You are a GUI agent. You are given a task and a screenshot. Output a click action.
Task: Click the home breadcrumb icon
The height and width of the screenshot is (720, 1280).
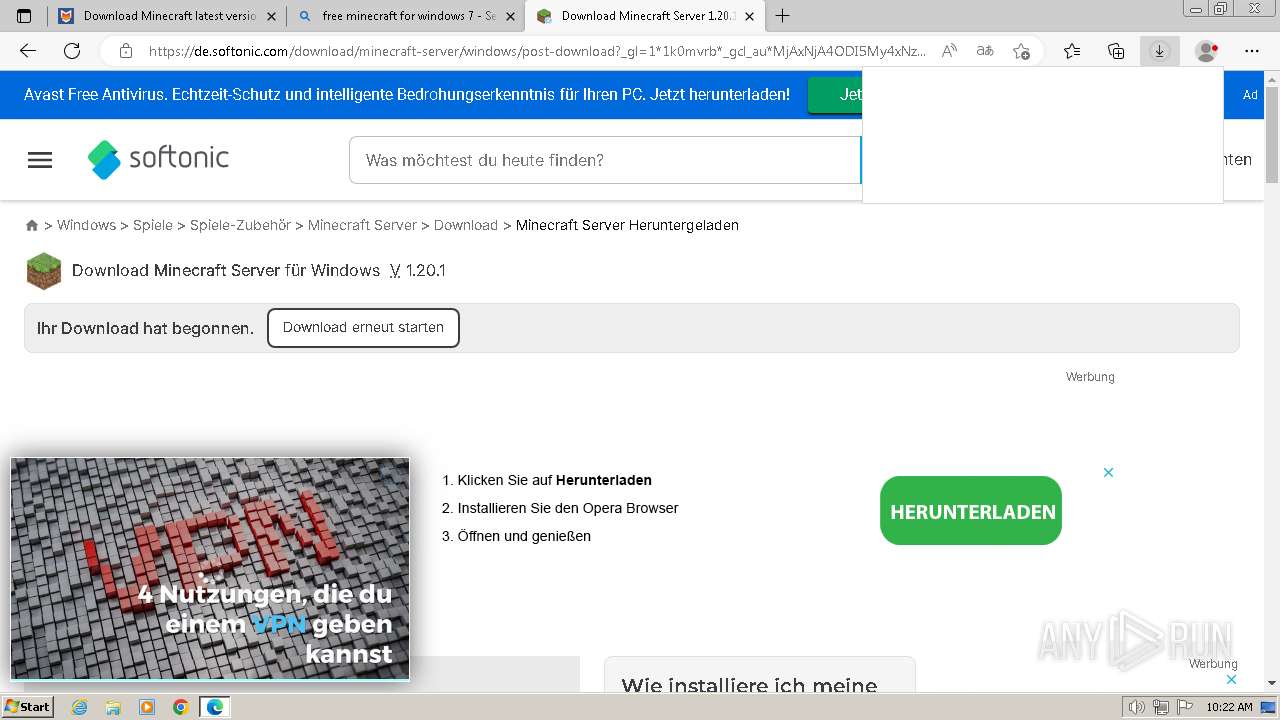pyautogui.click(x=32, y=225)
